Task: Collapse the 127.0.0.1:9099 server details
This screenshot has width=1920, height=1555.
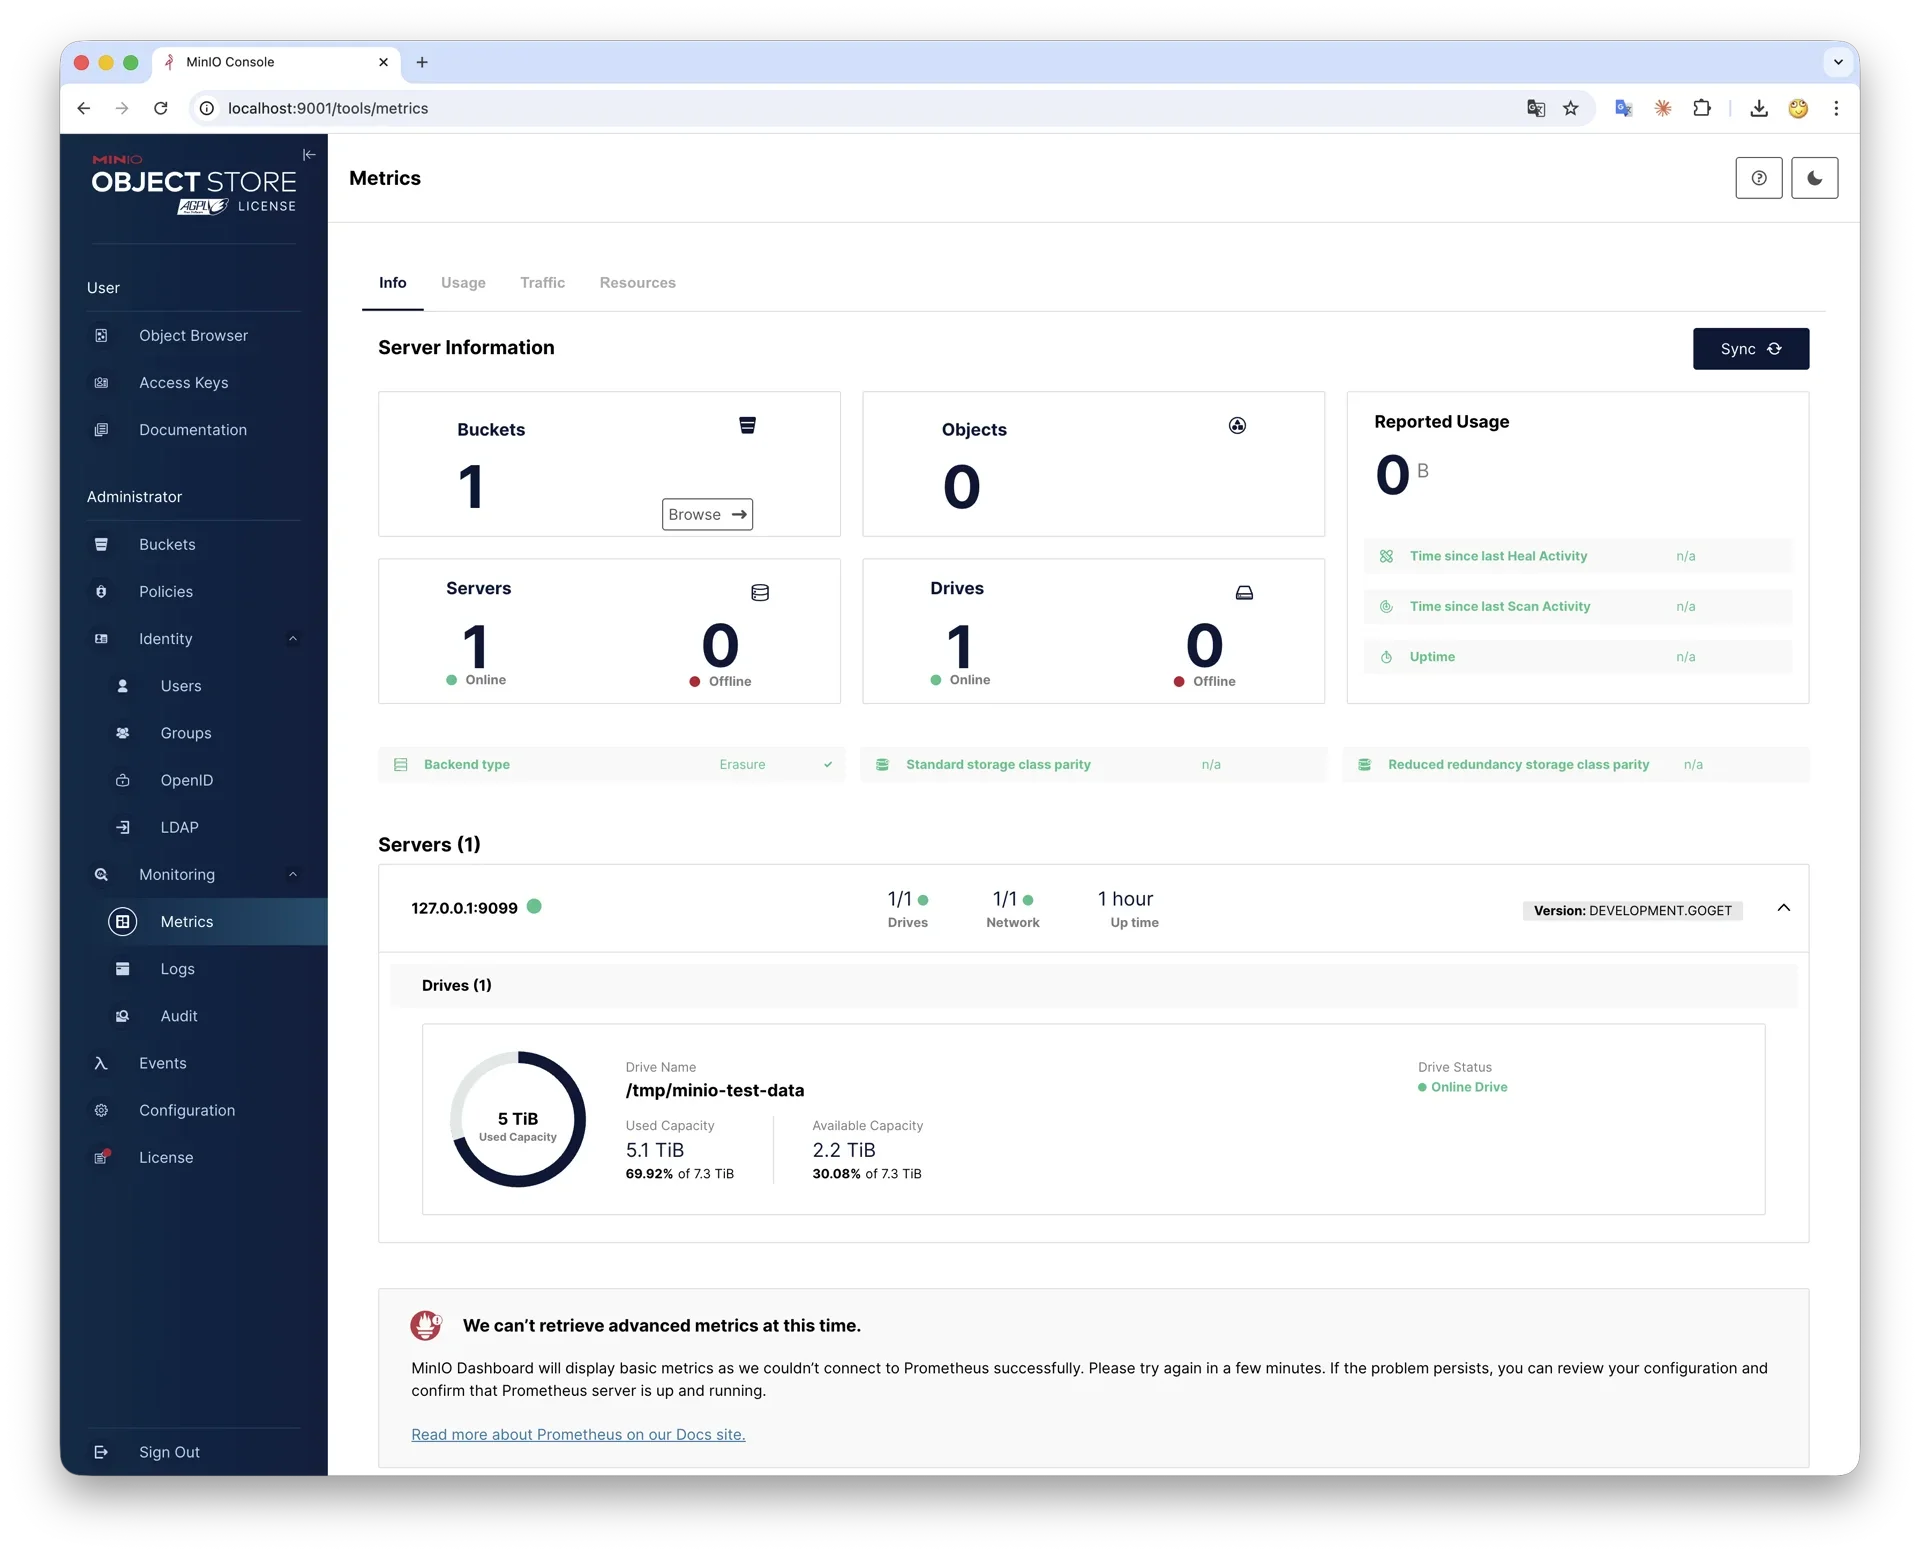Action: point(1783,908)
